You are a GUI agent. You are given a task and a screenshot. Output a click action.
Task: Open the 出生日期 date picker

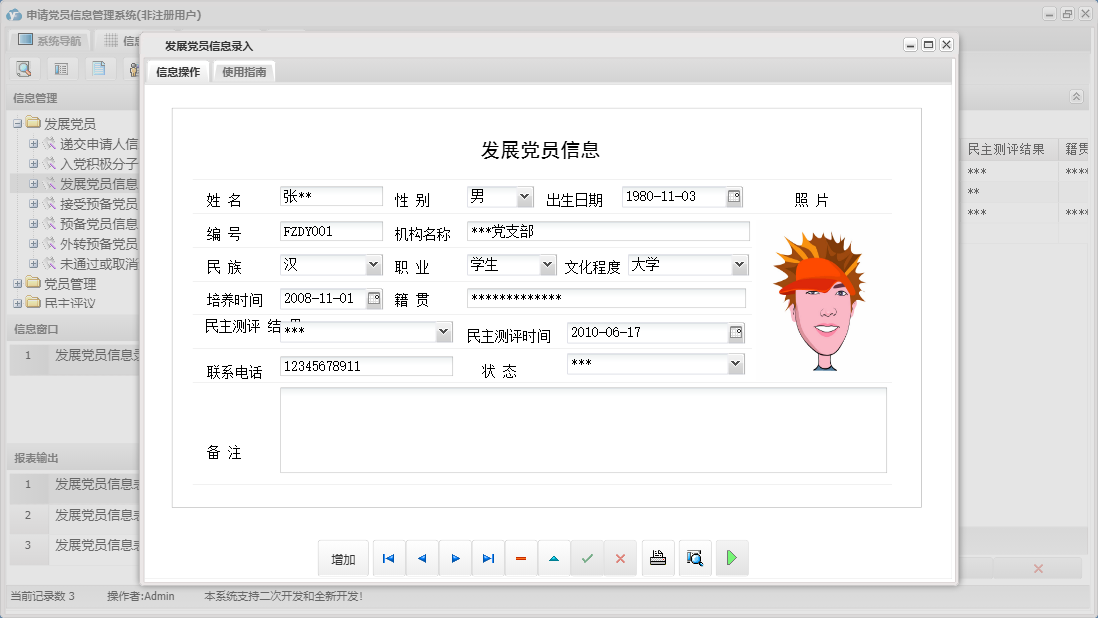click(x=733, y=197)
